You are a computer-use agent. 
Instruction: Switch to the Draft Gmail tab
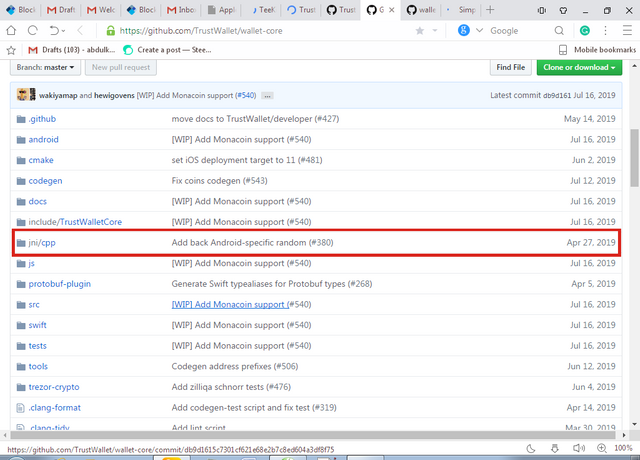(x=61, y=10)
